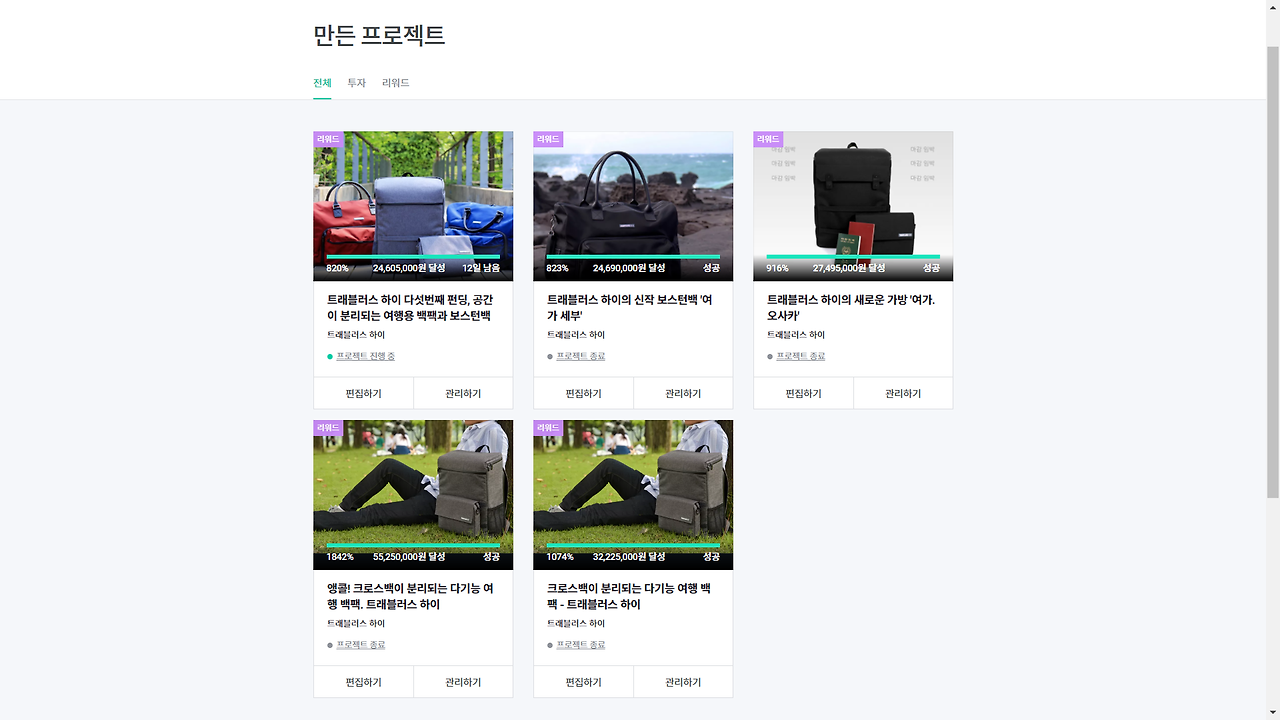Switch to the 투자 tab

tap(356, 83)
